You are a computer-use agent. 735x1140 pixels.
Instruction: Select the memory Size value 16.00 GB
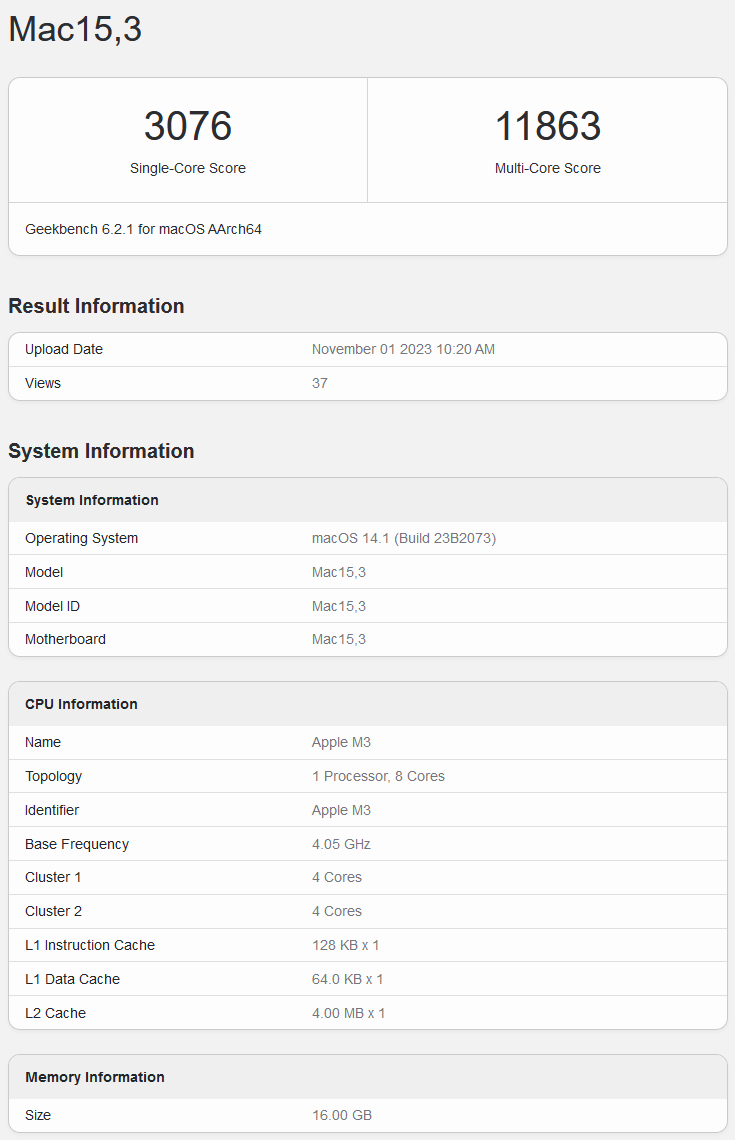(342, 1115)
